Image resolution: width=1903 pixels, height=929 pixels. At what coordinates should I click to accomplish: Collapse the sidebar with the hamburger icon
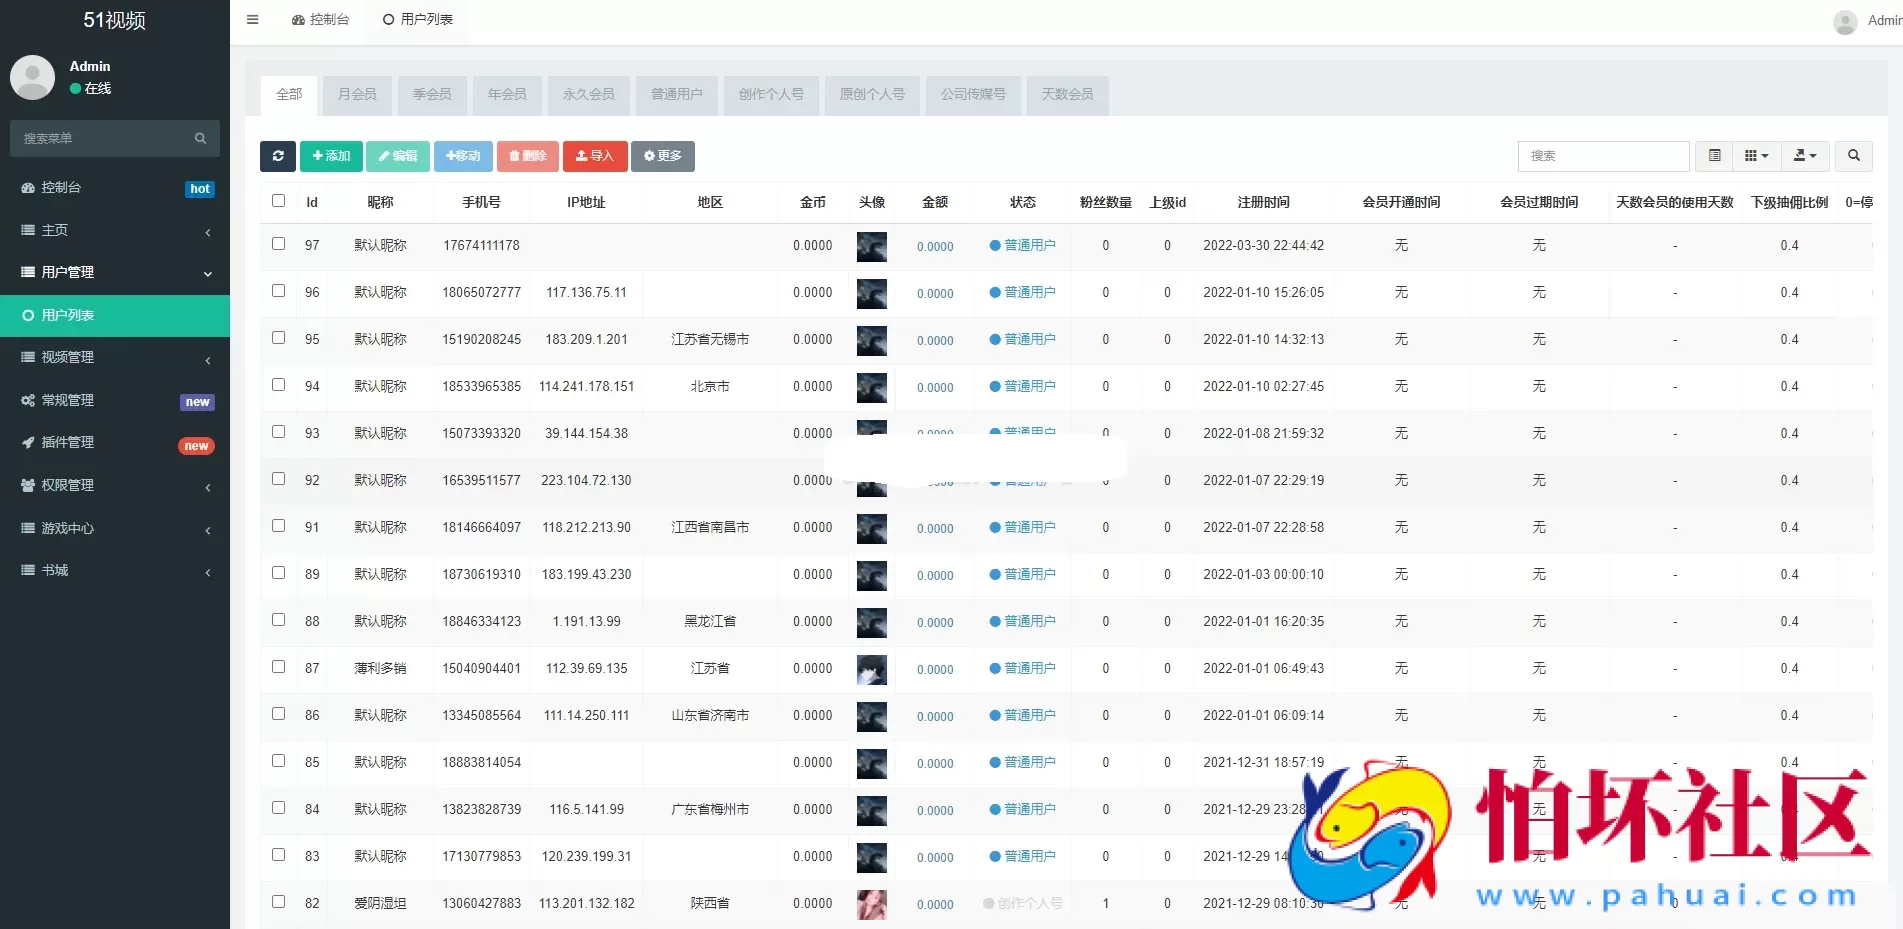[252, 19]
